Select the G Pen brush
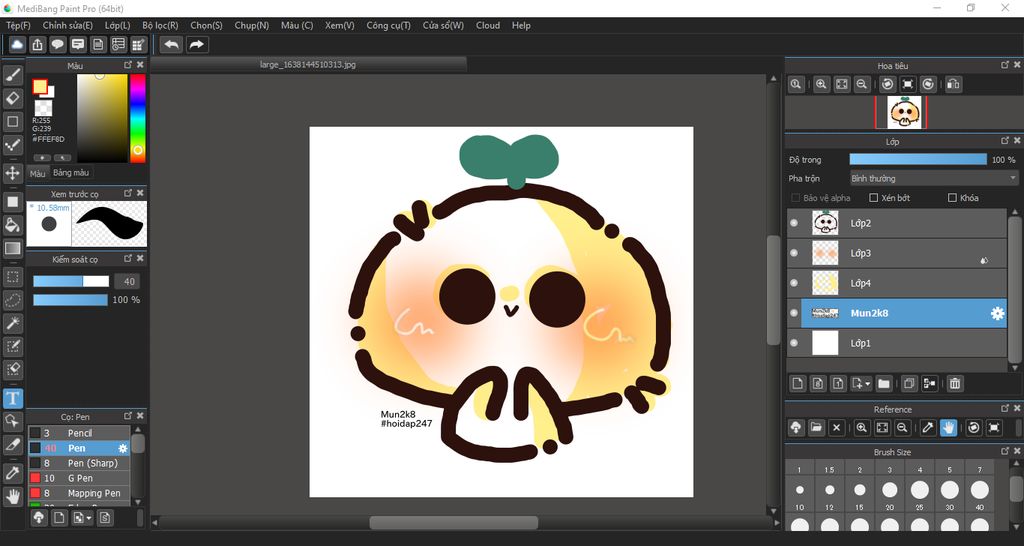Viewport: 1024px width, 546px height. tap(79, 478)
